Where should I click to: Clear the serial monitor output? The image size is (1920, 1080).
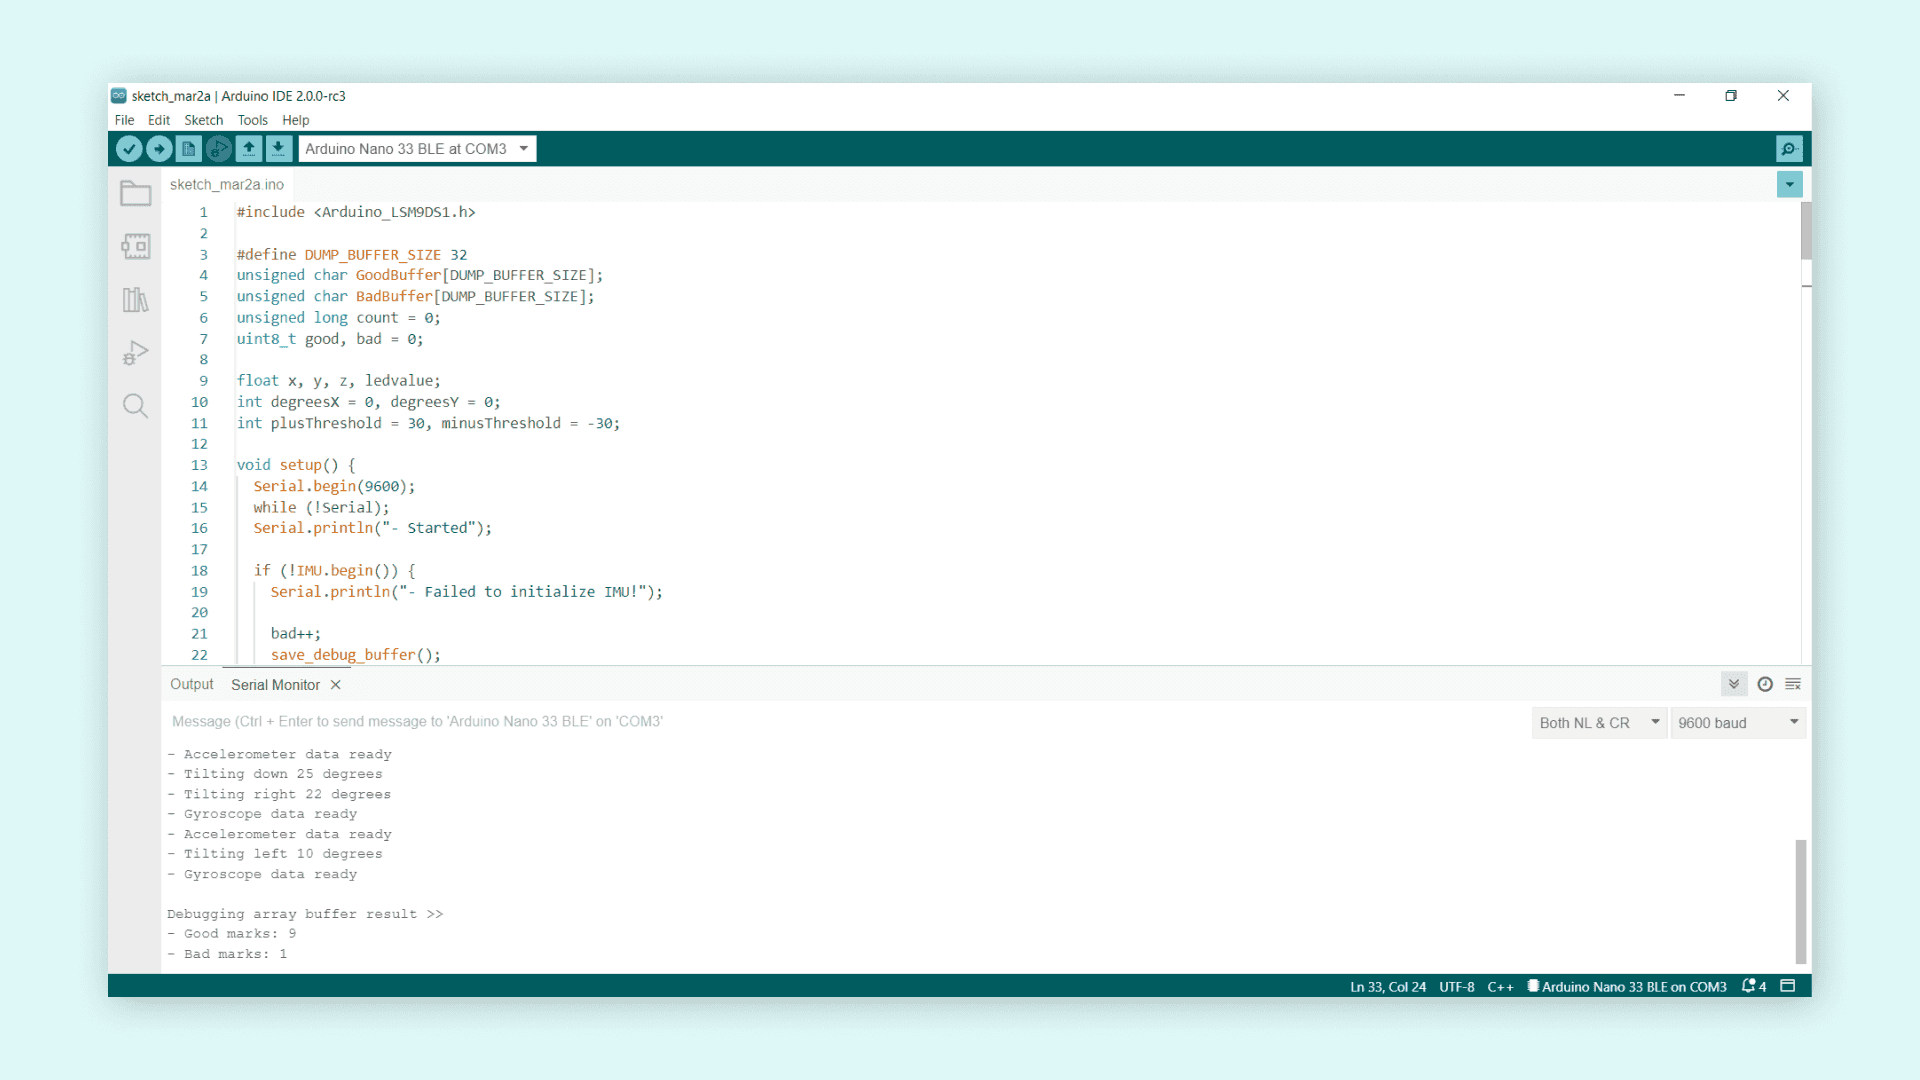[1793, 684]
